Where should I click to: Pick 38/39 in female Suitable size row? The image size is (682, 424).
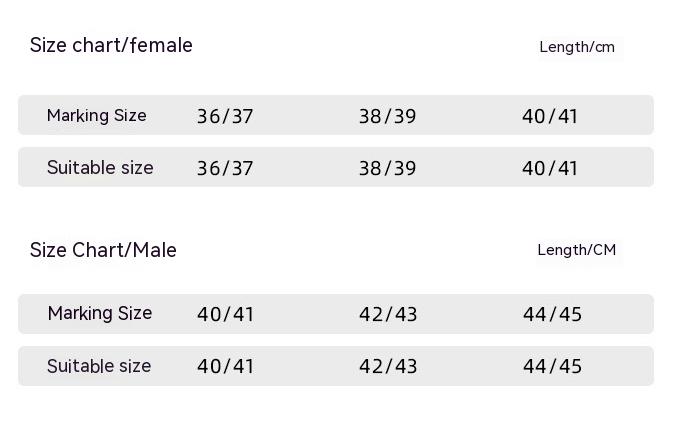(387, 168)
